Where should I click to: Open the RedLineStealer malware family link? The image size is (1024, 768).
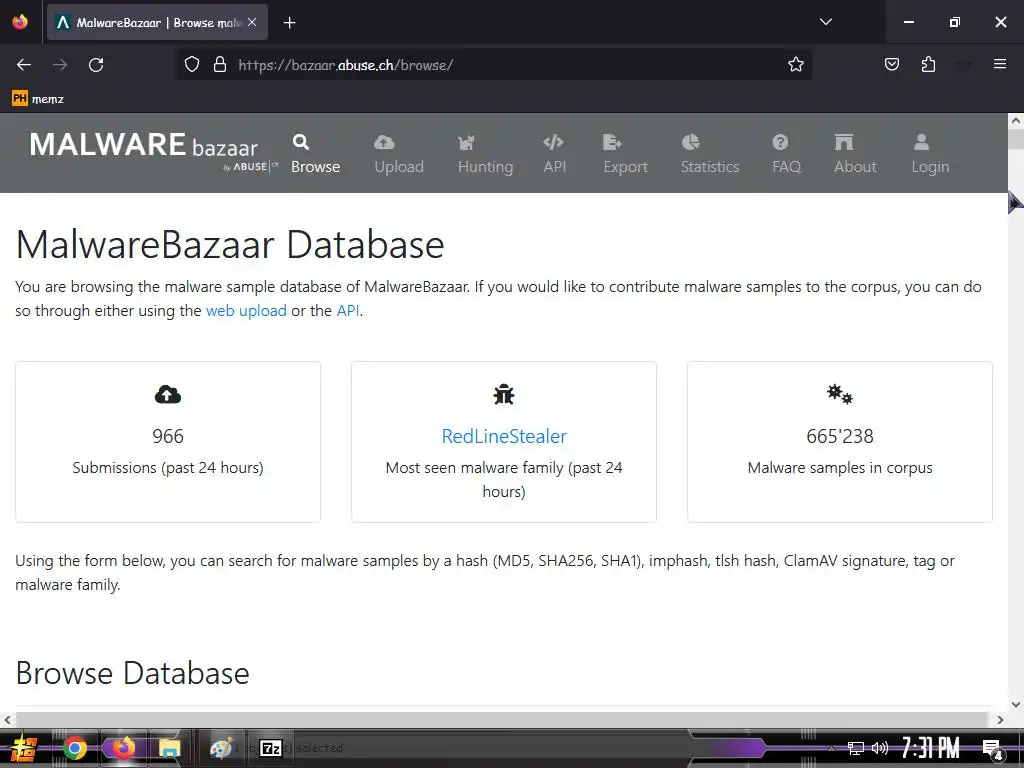click(x=504, y=436)
